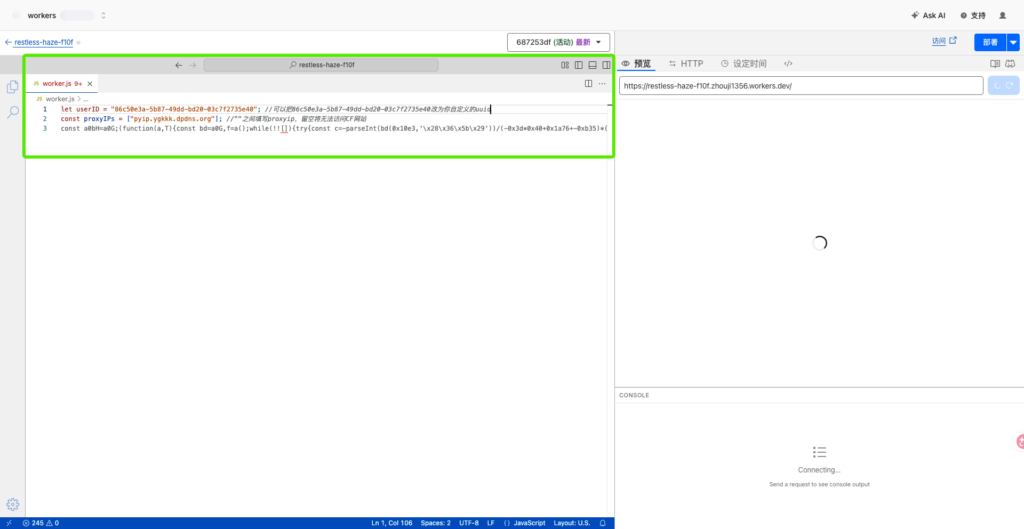Focus the restless-haze-f10f command search box
The image size is (1024, 529).
(321, 65)
